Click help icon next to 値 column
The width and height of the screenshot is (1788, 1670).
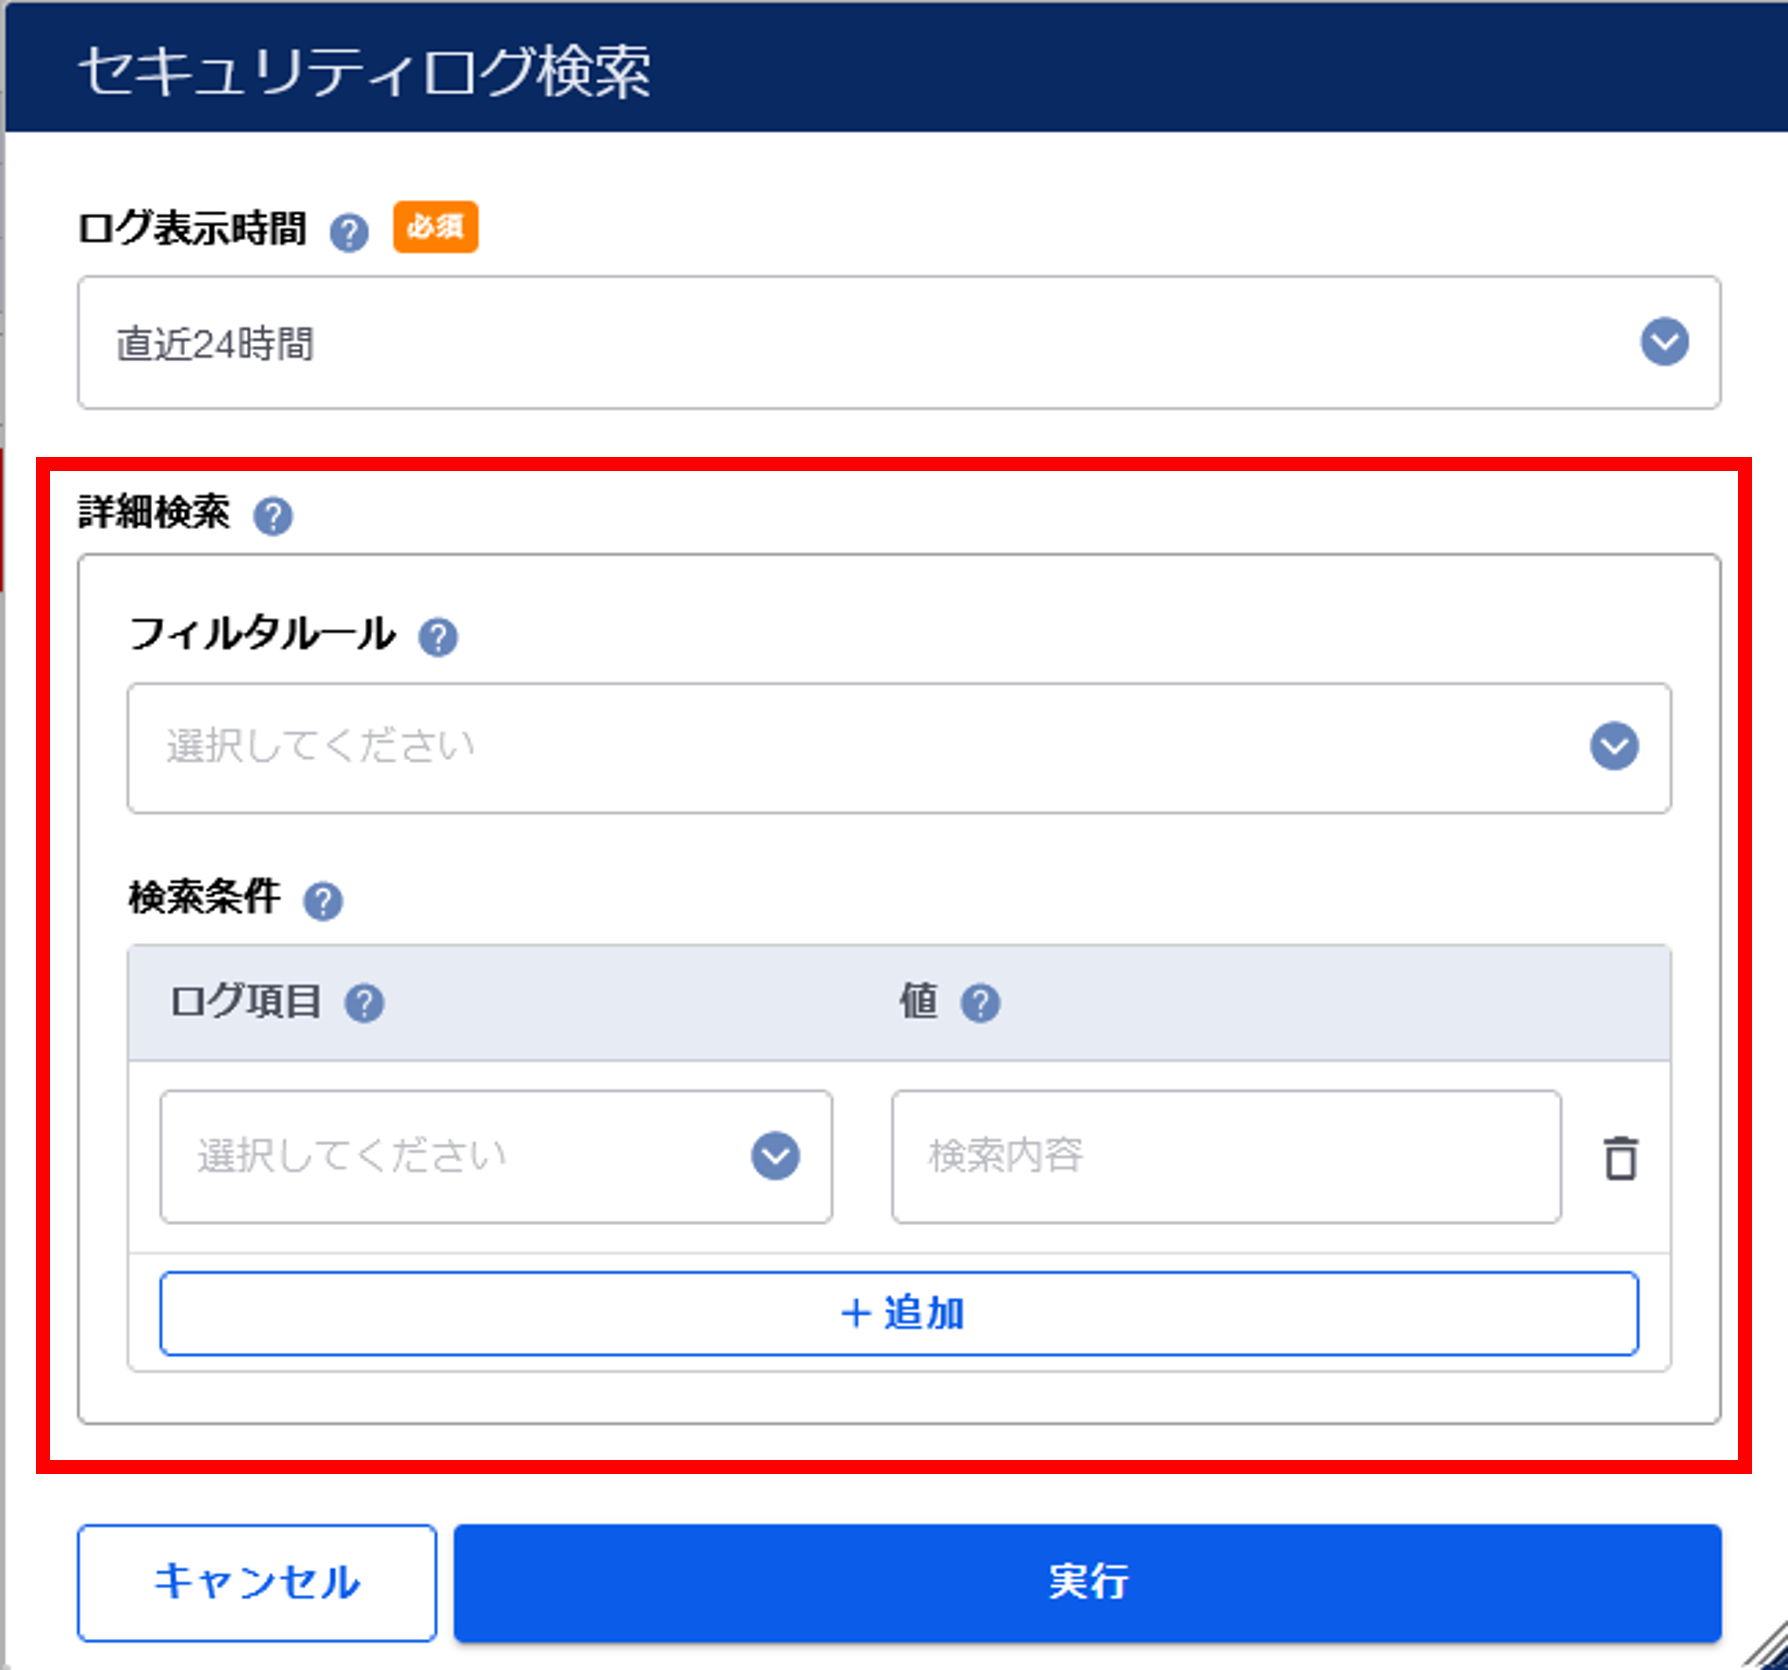(980, 1003)
